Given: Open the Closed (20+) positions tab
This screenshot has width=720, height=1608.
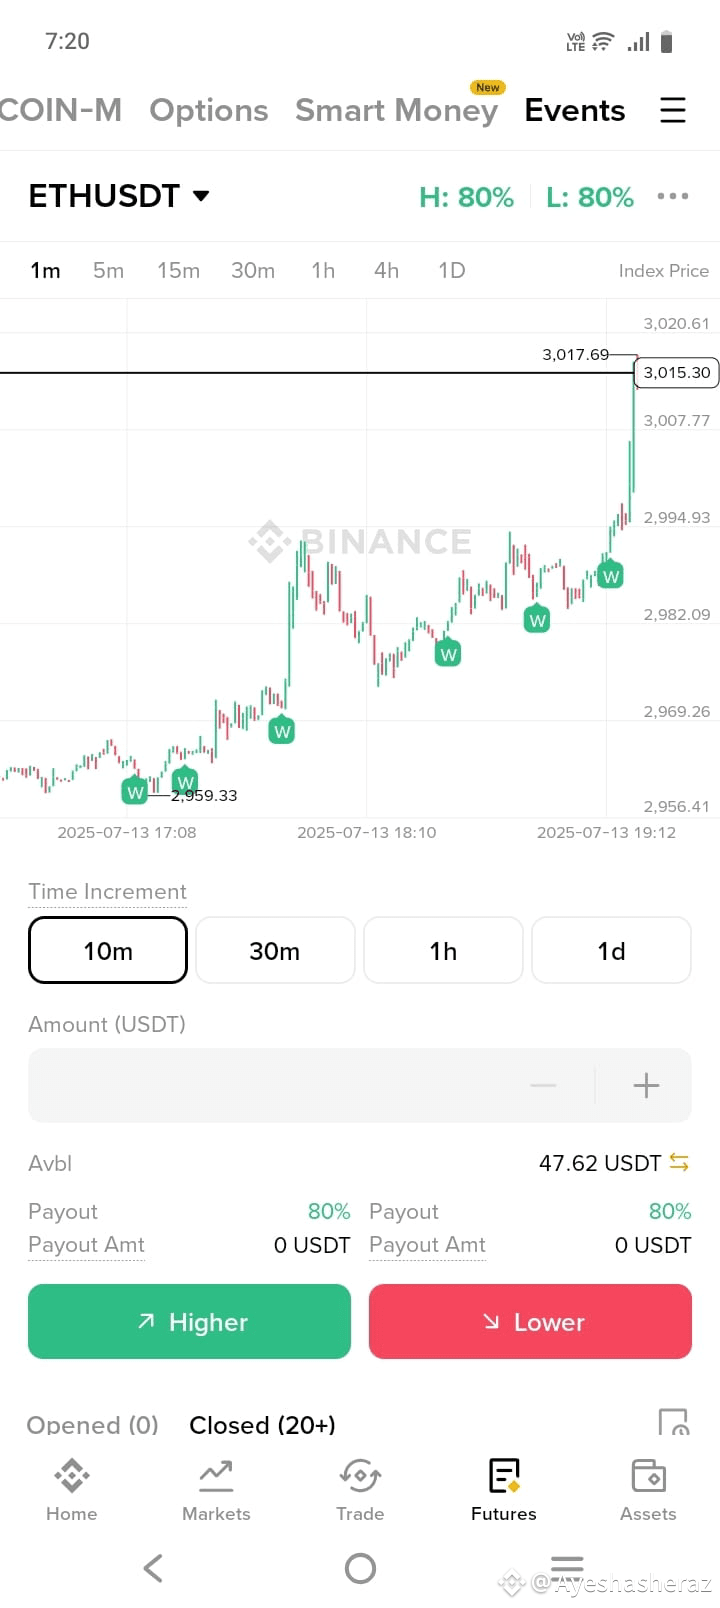Looking at the screenshot, I should click(262, 1424).
